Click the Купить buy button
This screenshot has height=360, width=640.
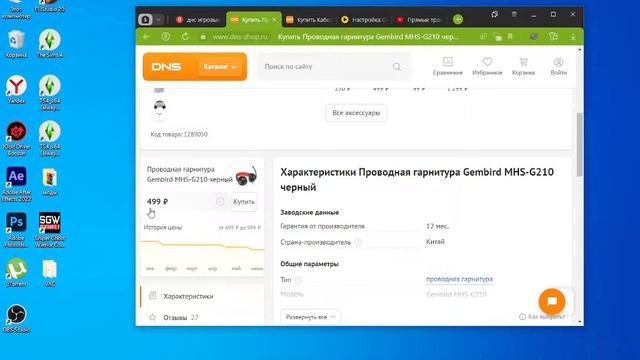[x=244, y=202]
